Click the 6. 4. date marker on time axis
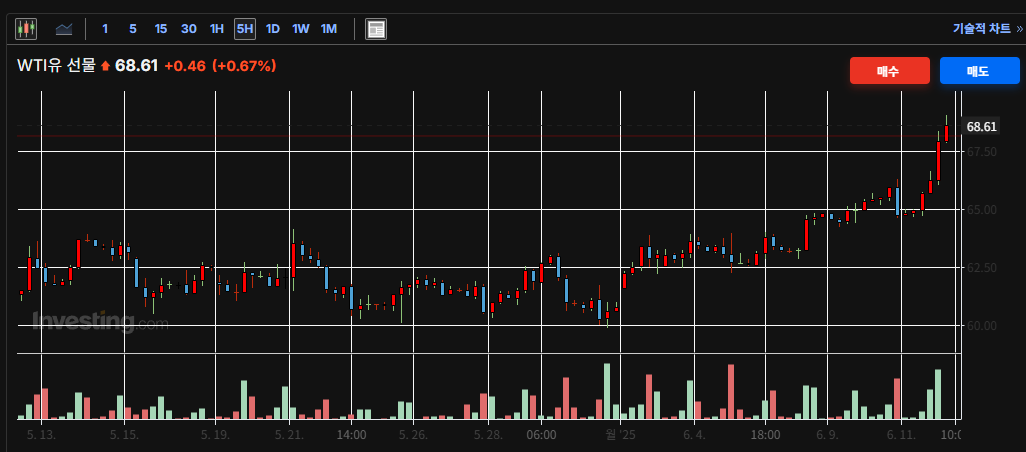 click(694, 436)
